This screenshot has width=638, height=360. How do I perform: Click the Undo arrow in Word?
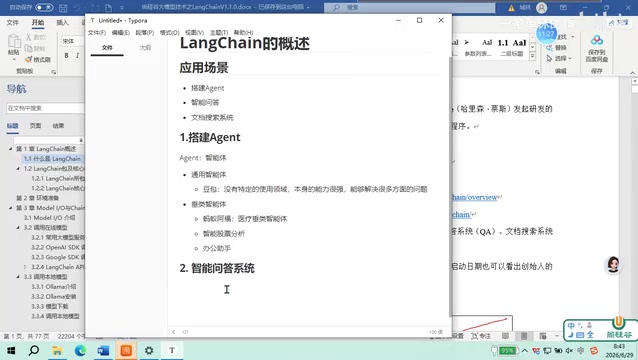pos(77,8)
